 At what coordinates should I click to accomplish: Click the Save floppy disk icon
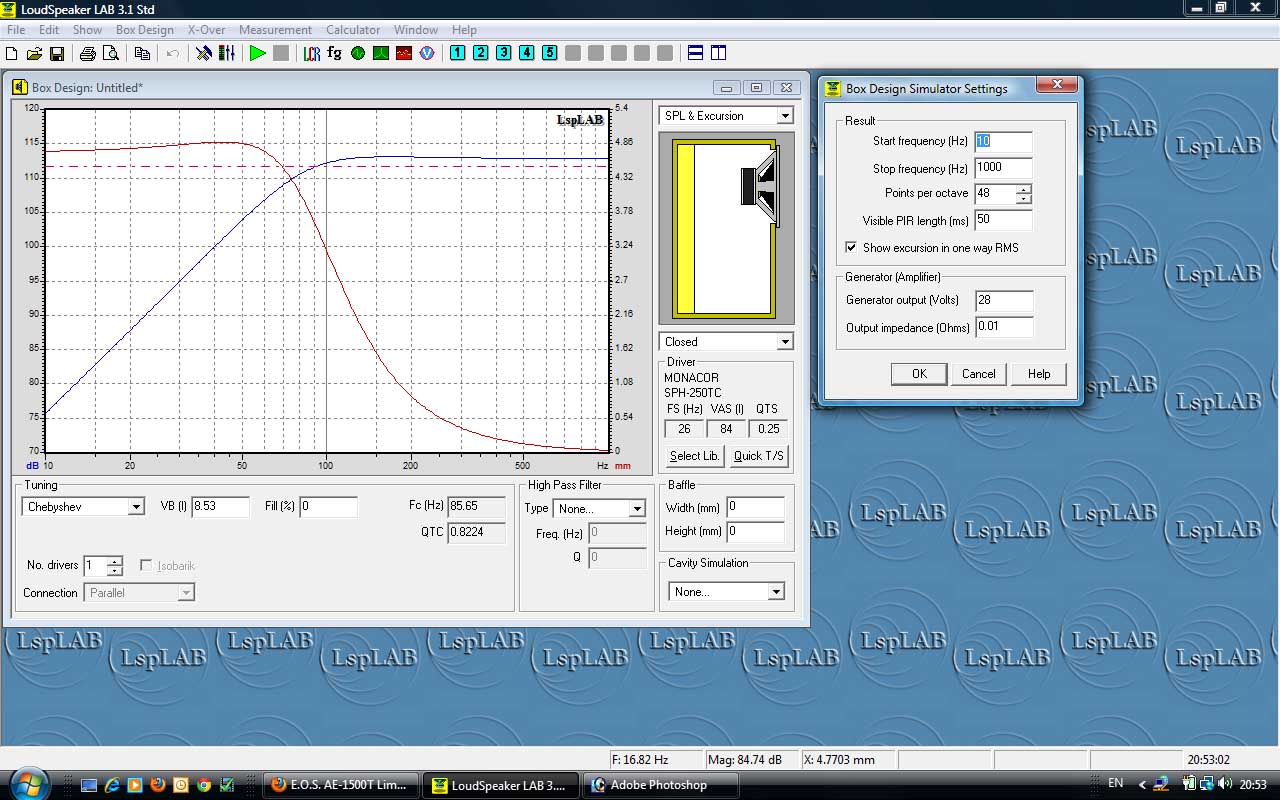tap(57, 53)
